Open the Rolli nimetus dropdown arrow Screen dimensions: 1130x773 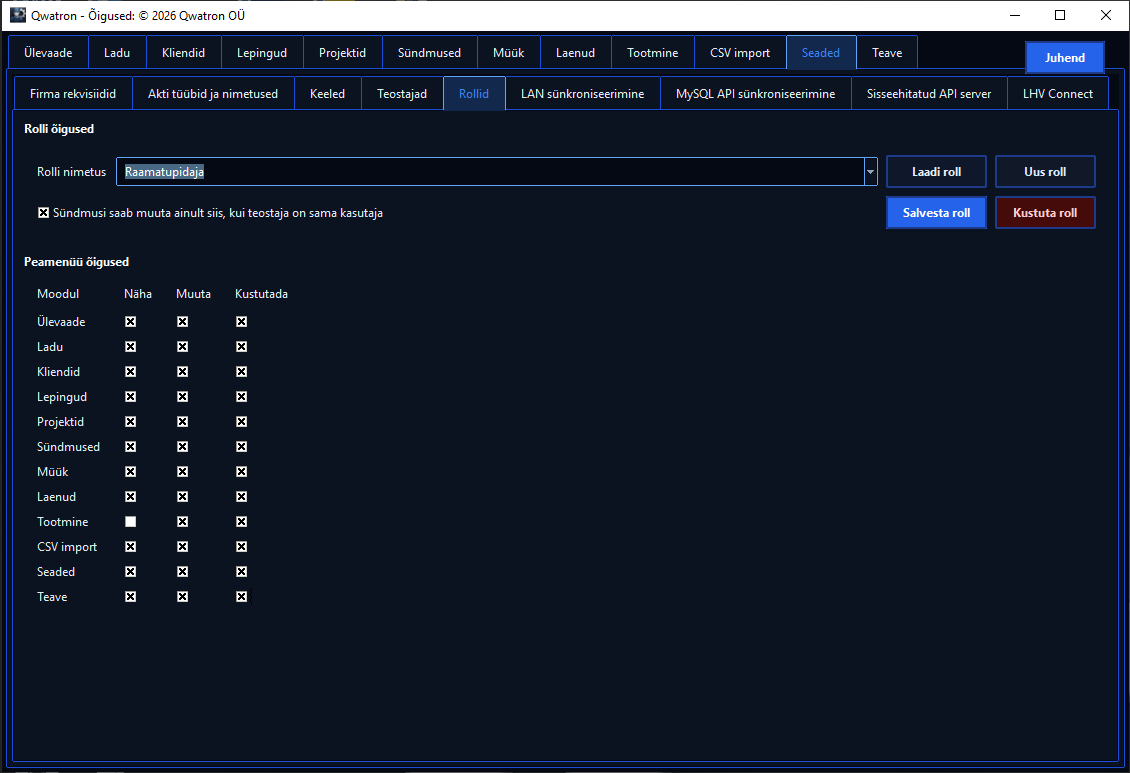(871, 171)
